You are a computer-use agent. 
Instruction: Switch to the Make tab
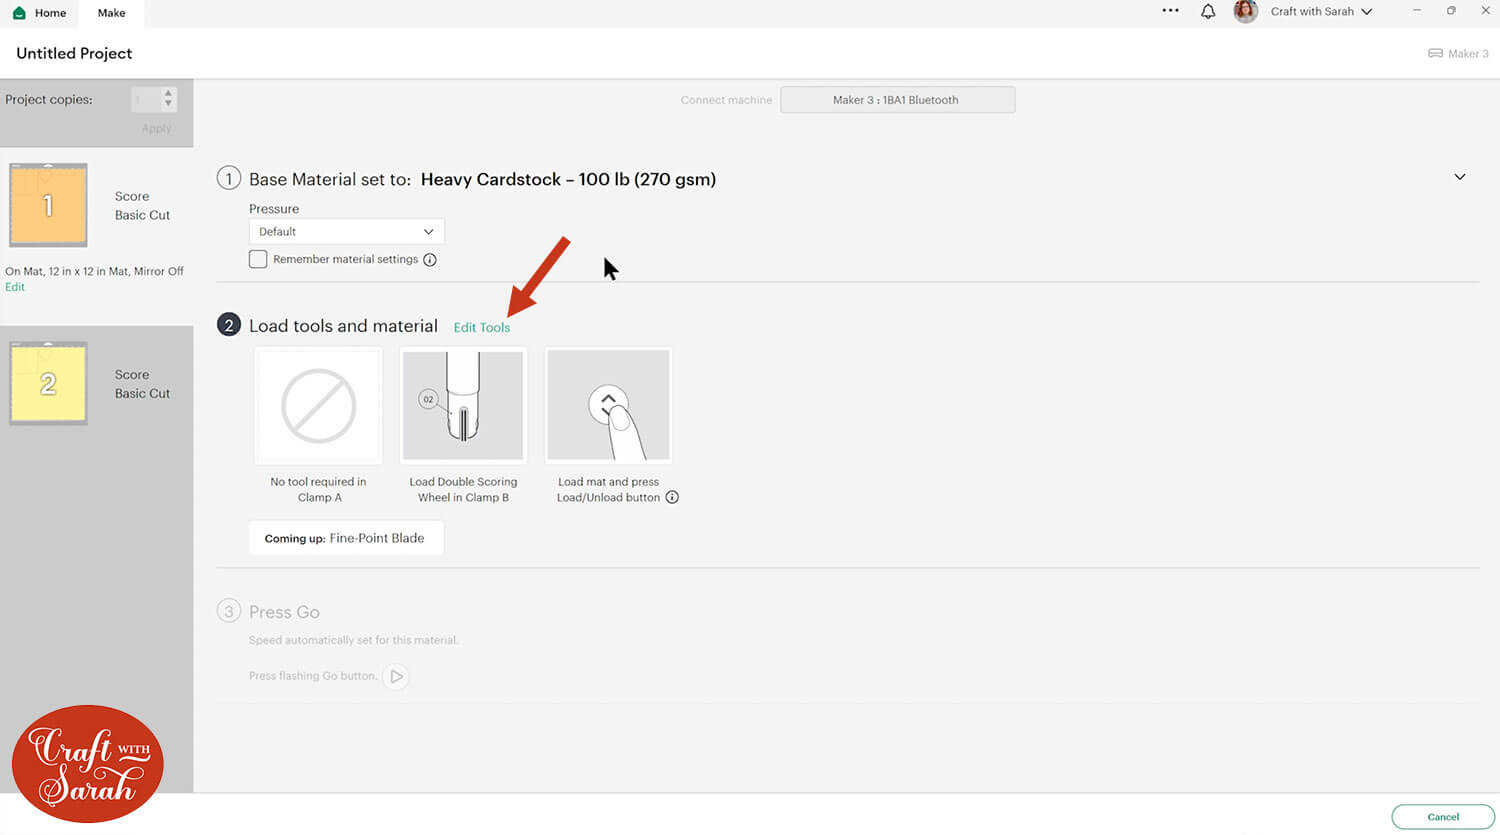point(111,13)
